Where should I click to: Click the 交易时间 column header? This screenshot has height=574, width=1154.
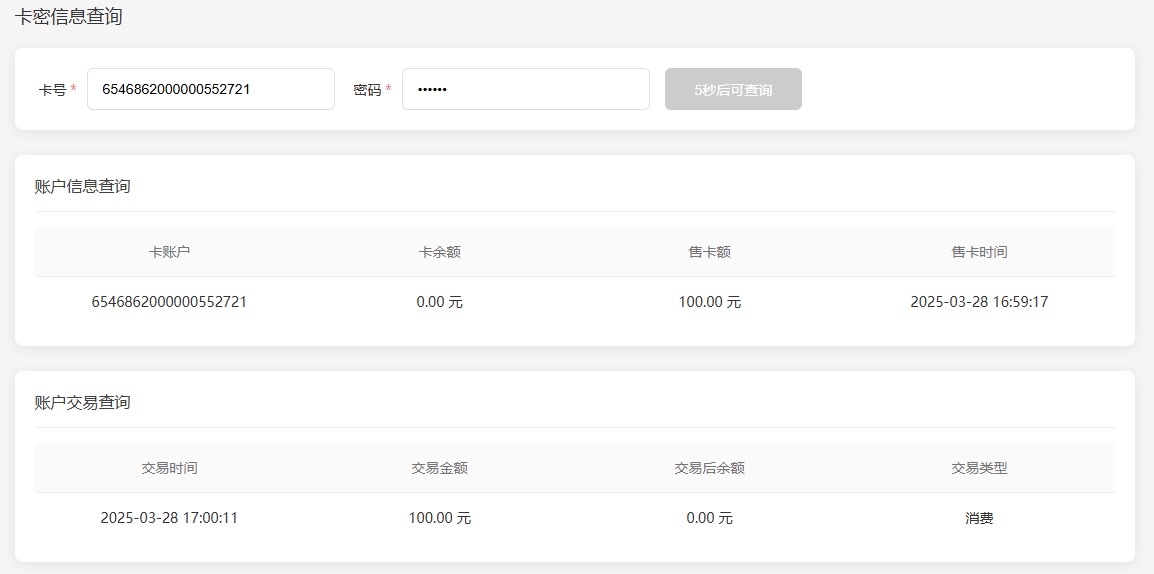169,468
